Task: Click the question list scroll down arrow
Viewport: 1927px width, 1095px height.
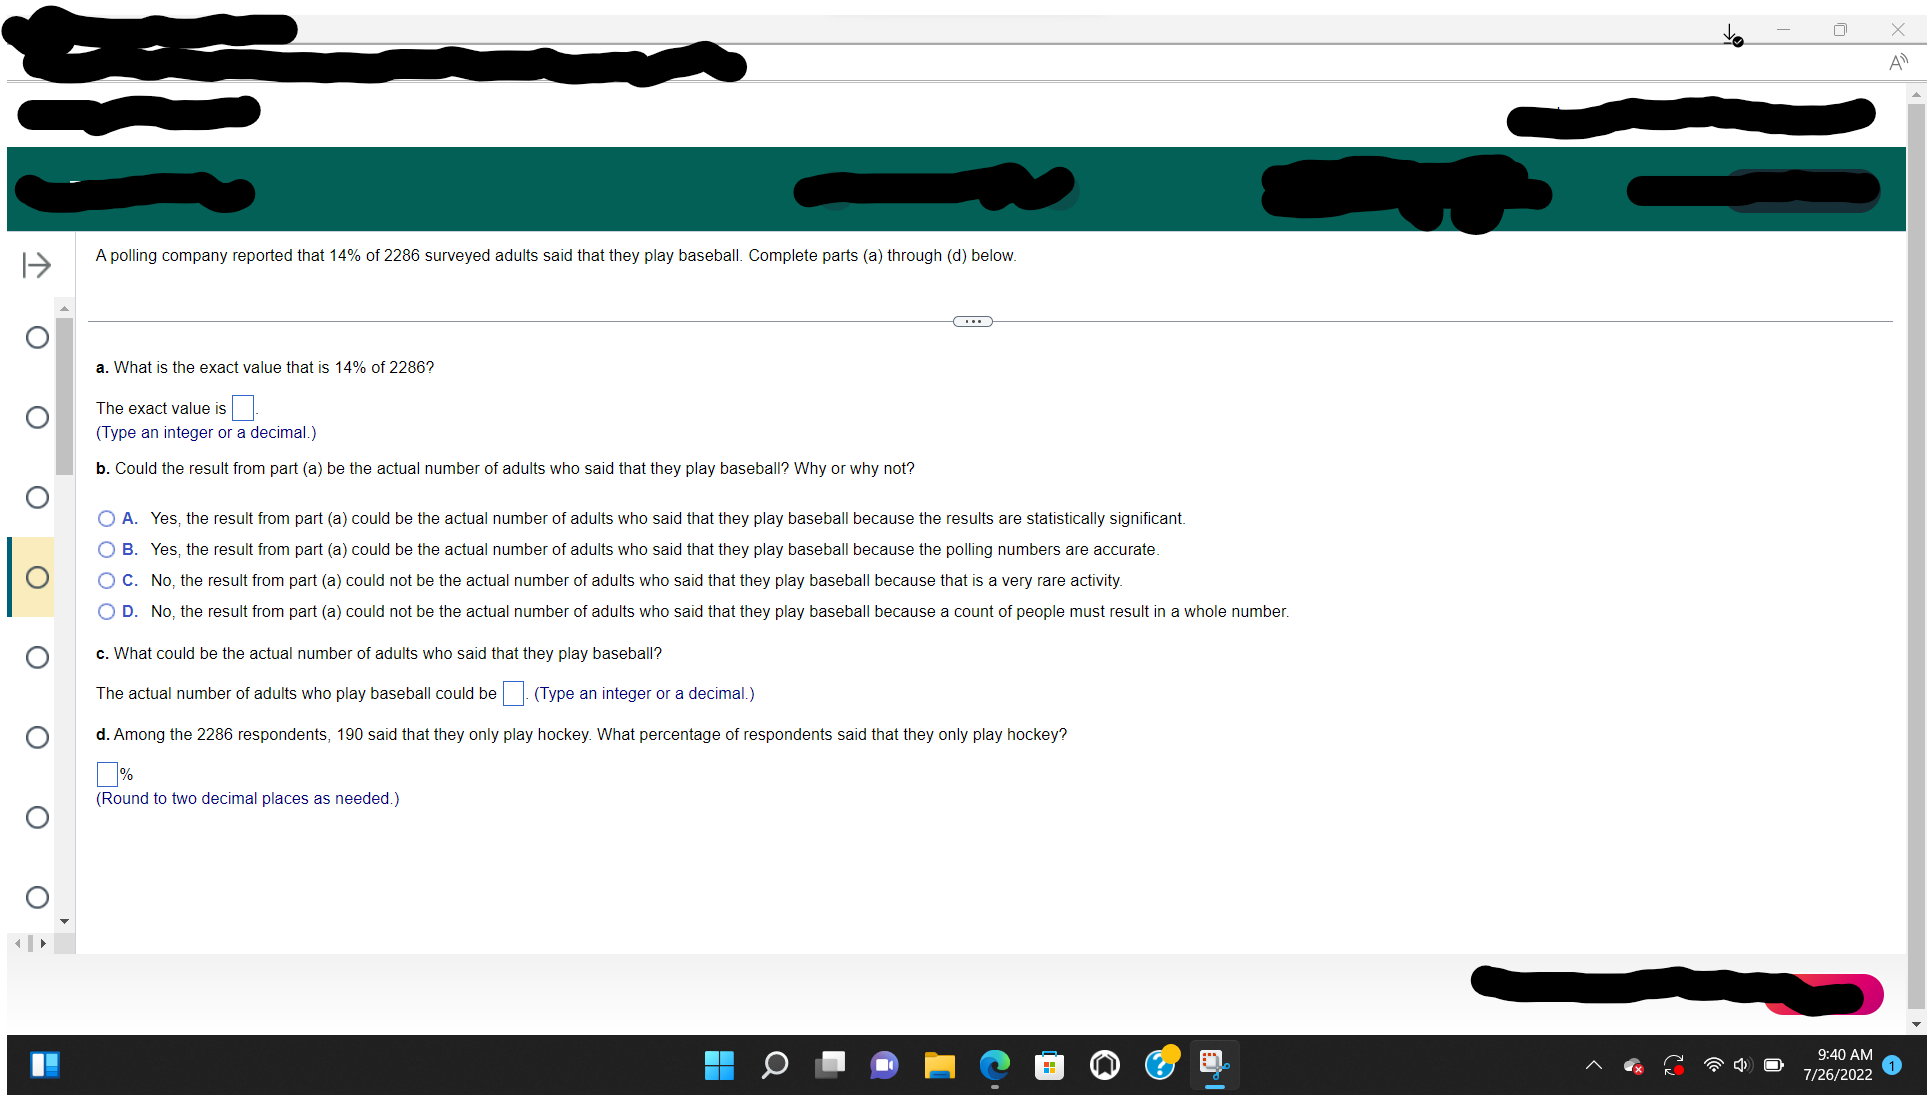Action: click(65, 921)
